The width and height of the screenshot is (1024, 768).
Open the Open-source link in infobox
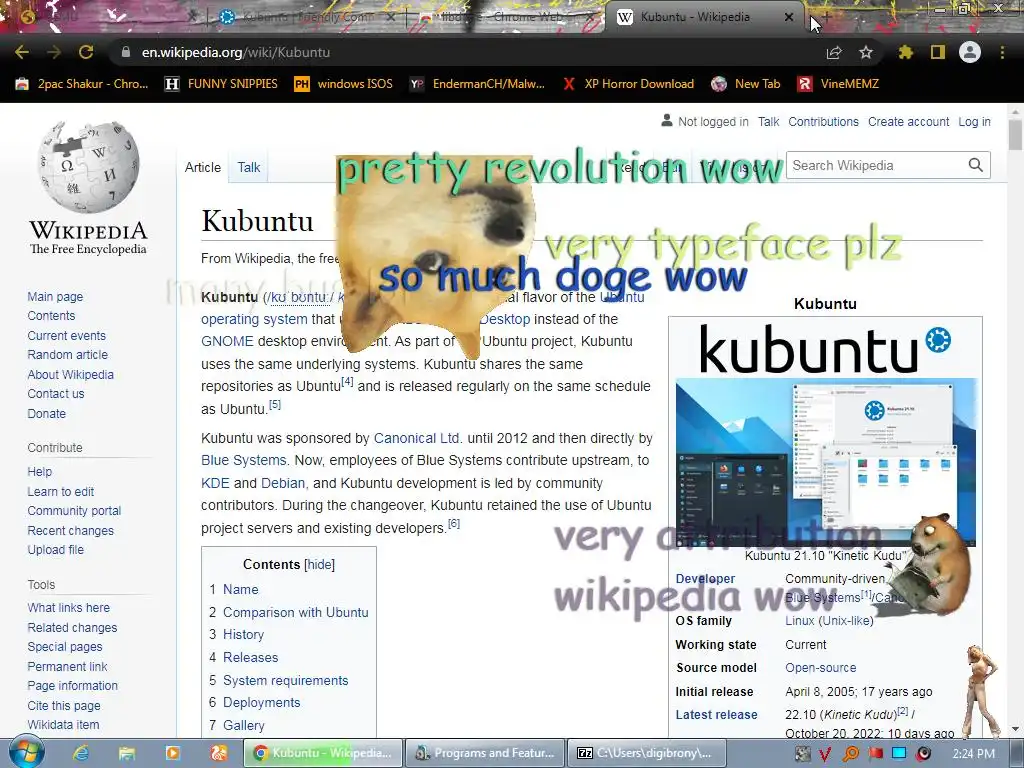[820, 668]
